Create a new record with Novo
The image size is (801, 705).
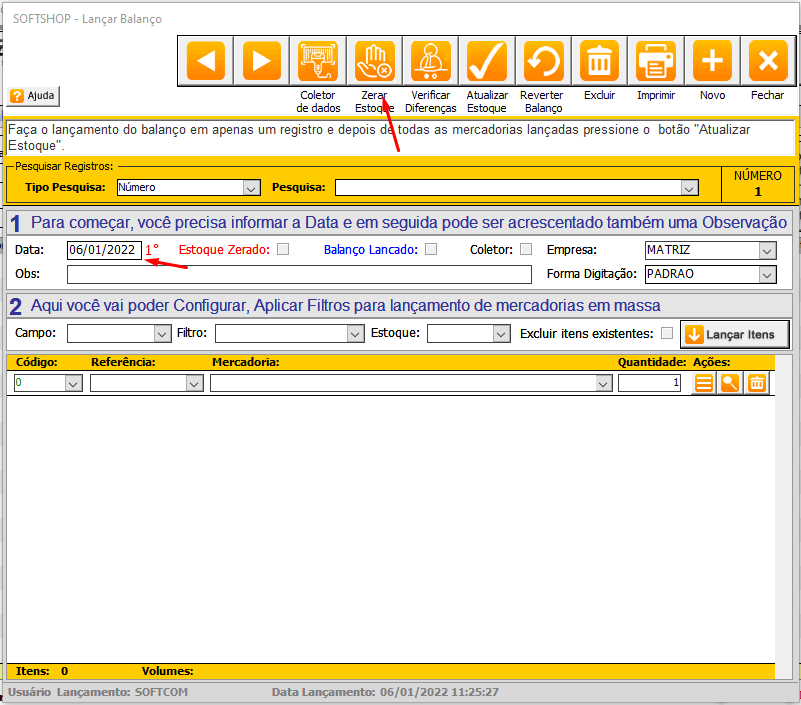point(712,62)
